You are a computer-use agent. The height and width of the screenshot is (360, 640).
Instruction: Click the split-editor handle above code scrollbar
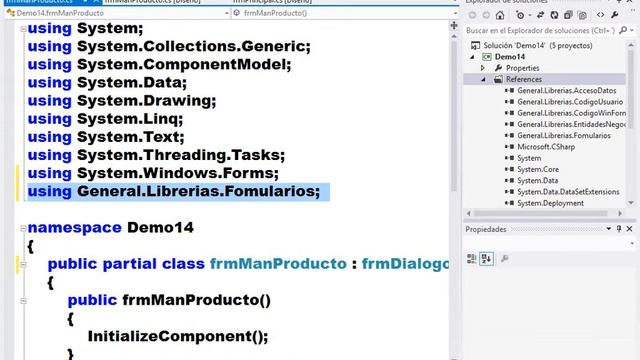pos(454,26)
